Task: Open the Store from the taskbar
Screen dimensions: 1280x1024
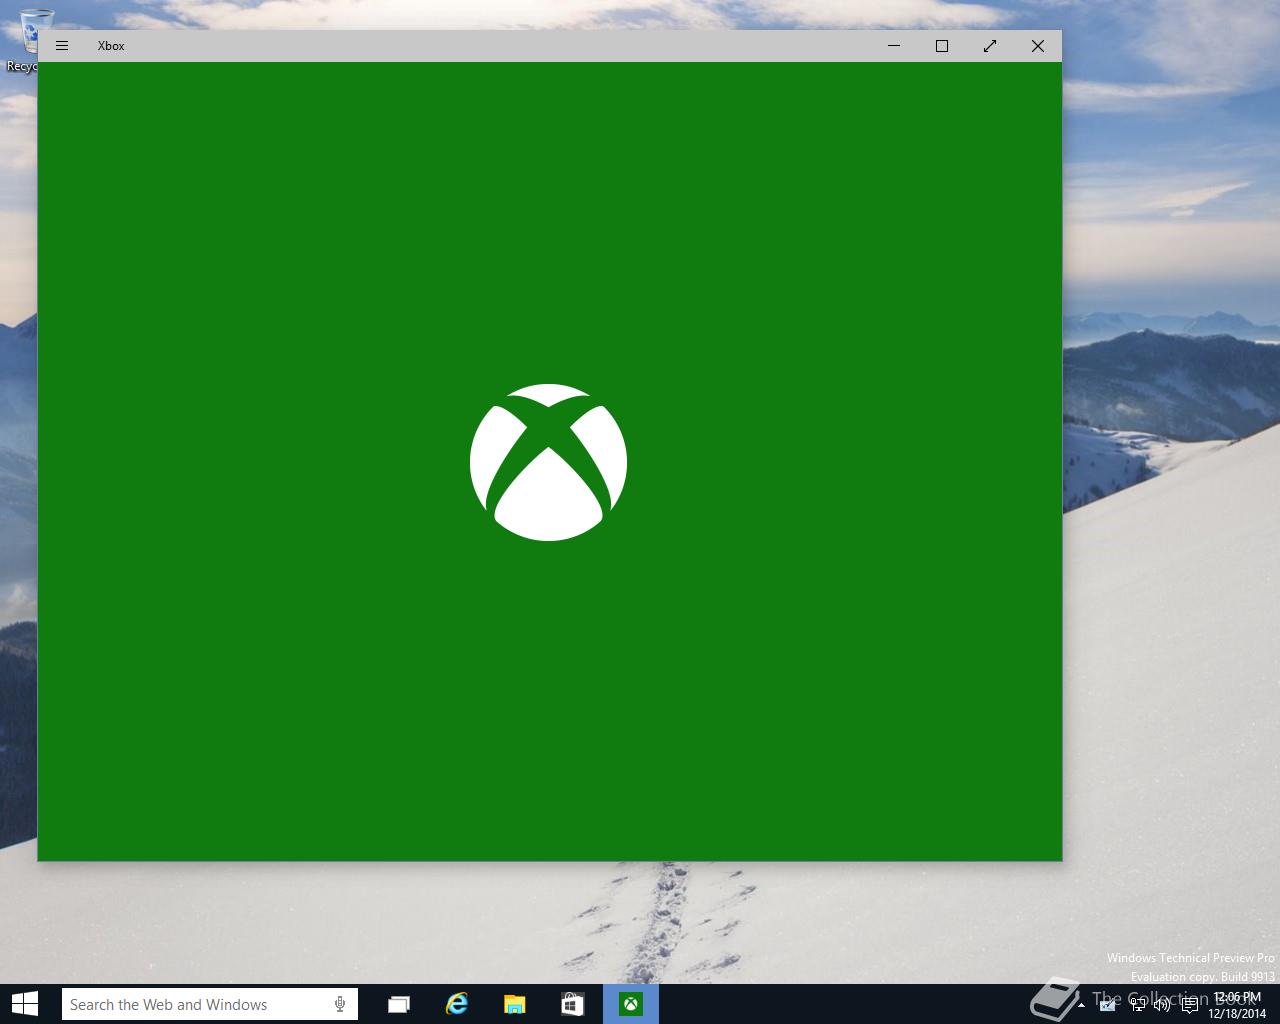Action: pyautogui.click(x=572, y=1004)
